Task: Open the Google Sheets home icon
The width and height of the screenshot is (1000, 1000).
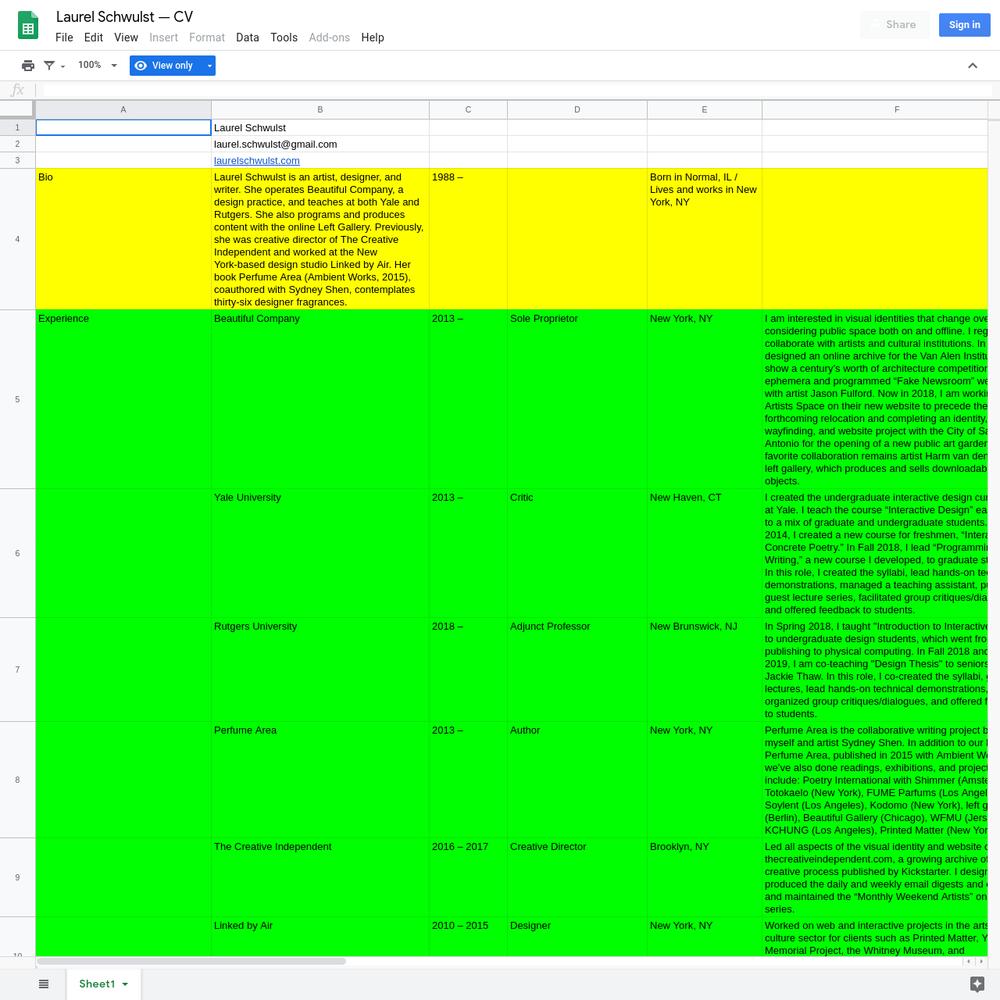Action: (27, 26)
